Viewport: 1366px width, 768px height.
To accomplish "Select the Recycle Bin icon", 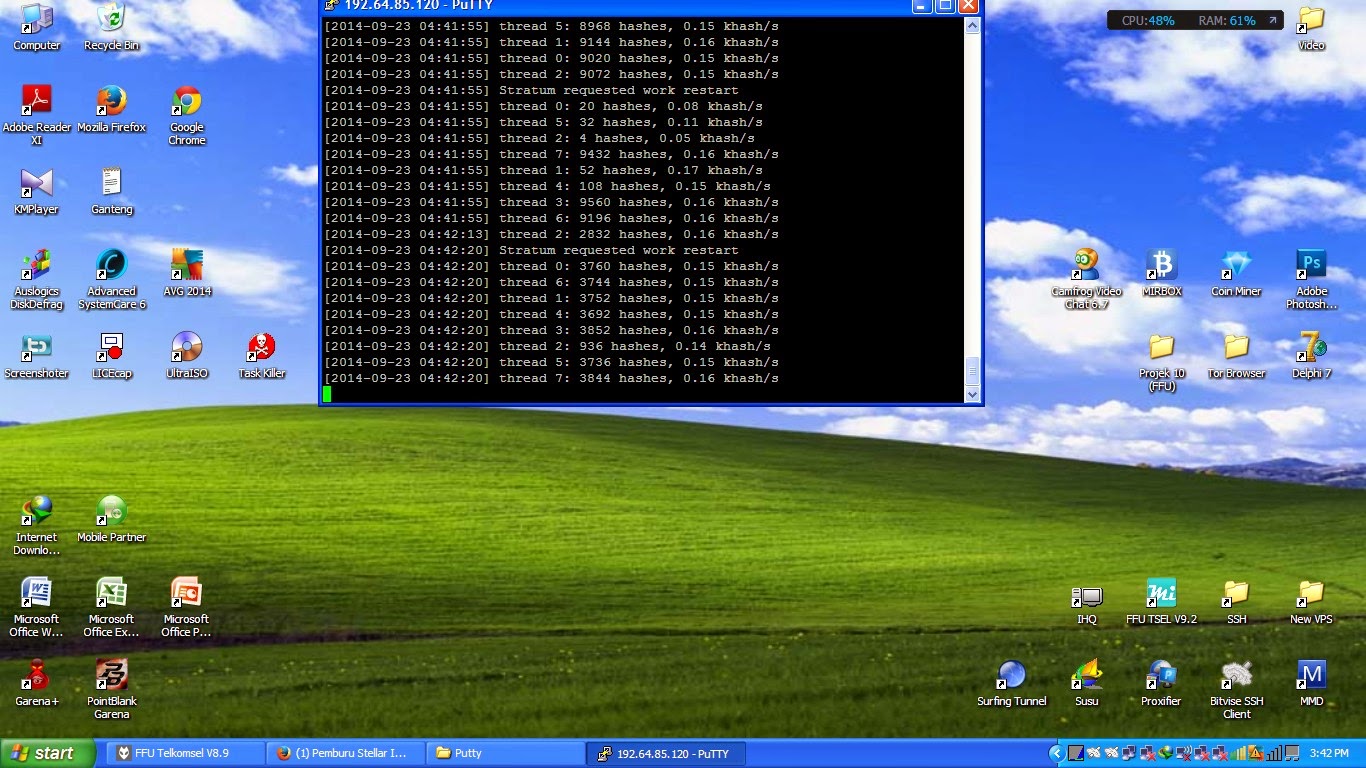I will coord(111,27).
